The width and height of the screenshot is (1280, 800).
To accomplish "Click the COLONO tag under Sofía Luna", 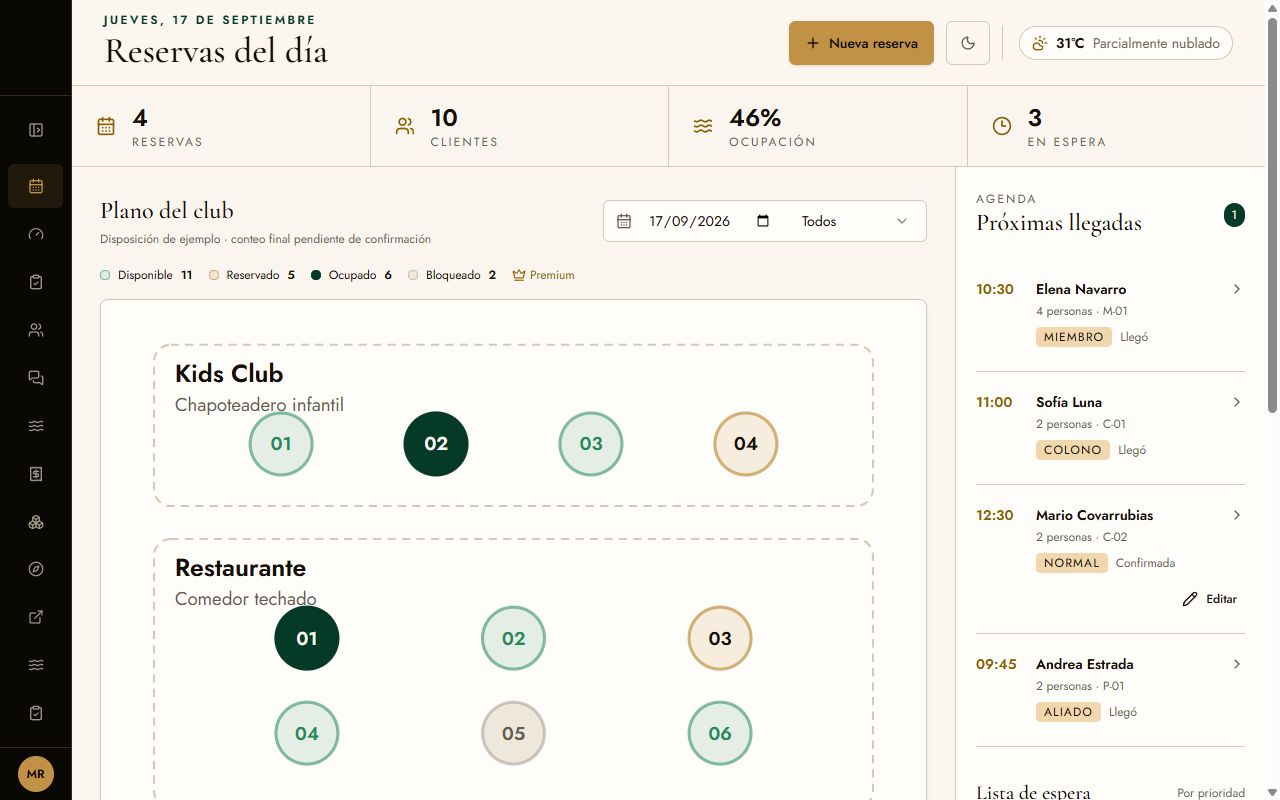I will tap(1073, 450).
